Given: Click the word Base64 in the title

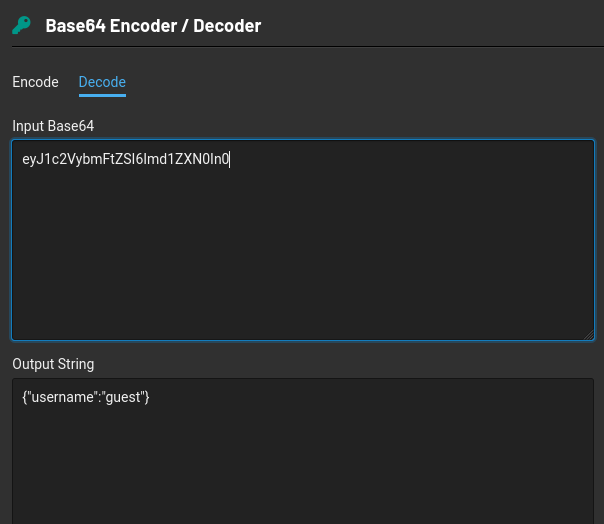Looking at the screenshot, I should coord(76,26).
